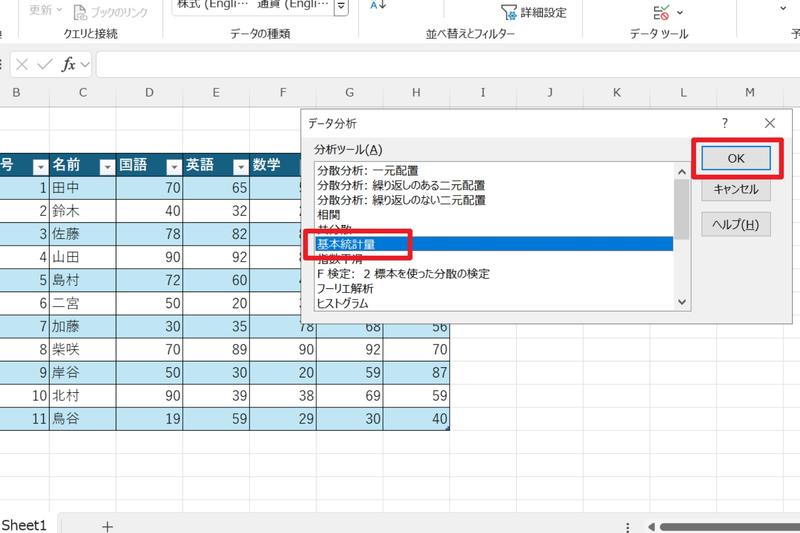Expand the dropdown next to fx
This screenshot has width=800, height=533.
pos(85,65)
